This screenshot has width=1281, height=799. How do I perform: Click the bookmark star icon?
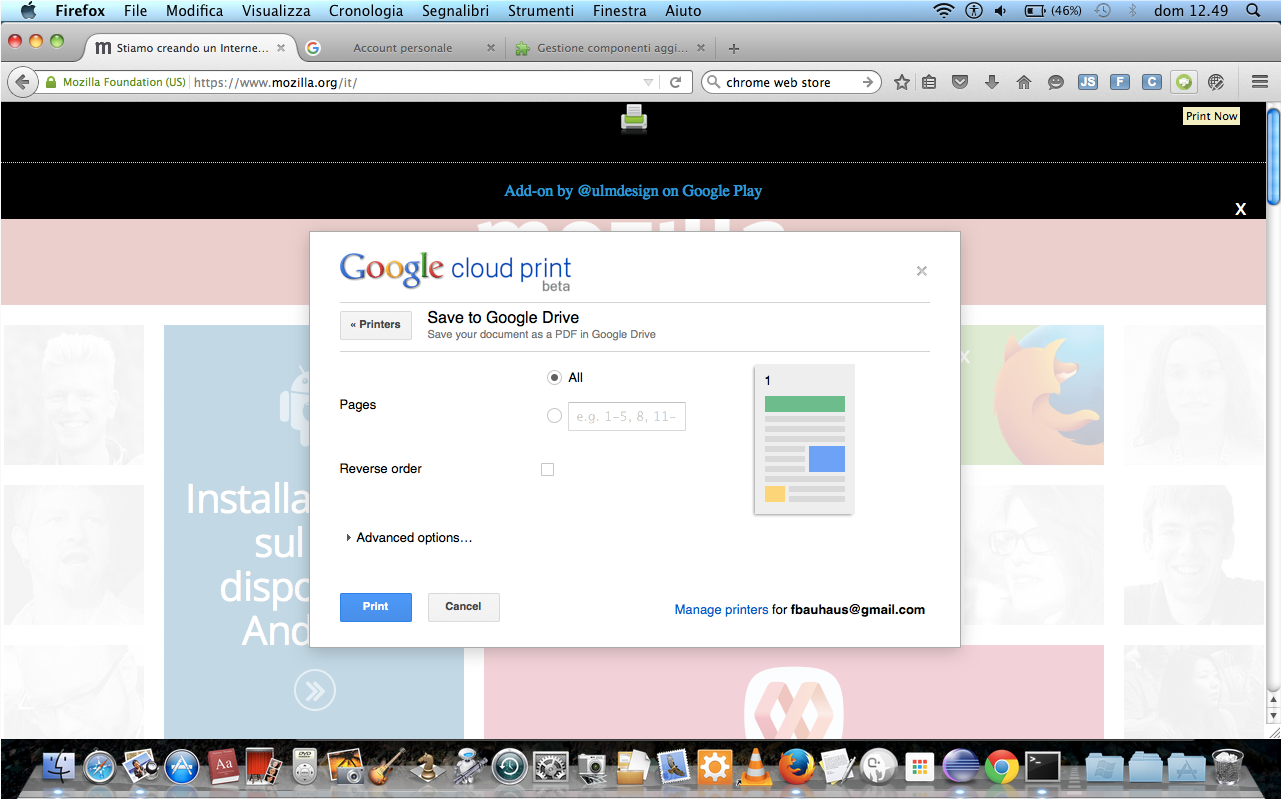pyautogui.click(x=901, y=82)
